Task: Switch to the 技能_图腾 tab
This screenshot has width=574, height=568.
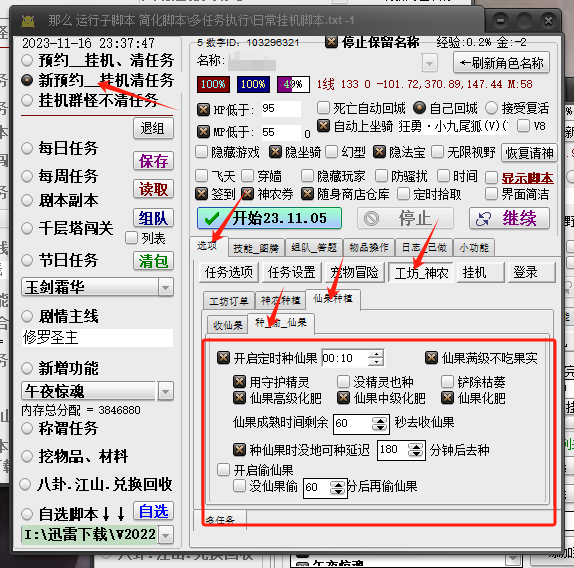Action: pyautogui.click(x=256, y=248)
